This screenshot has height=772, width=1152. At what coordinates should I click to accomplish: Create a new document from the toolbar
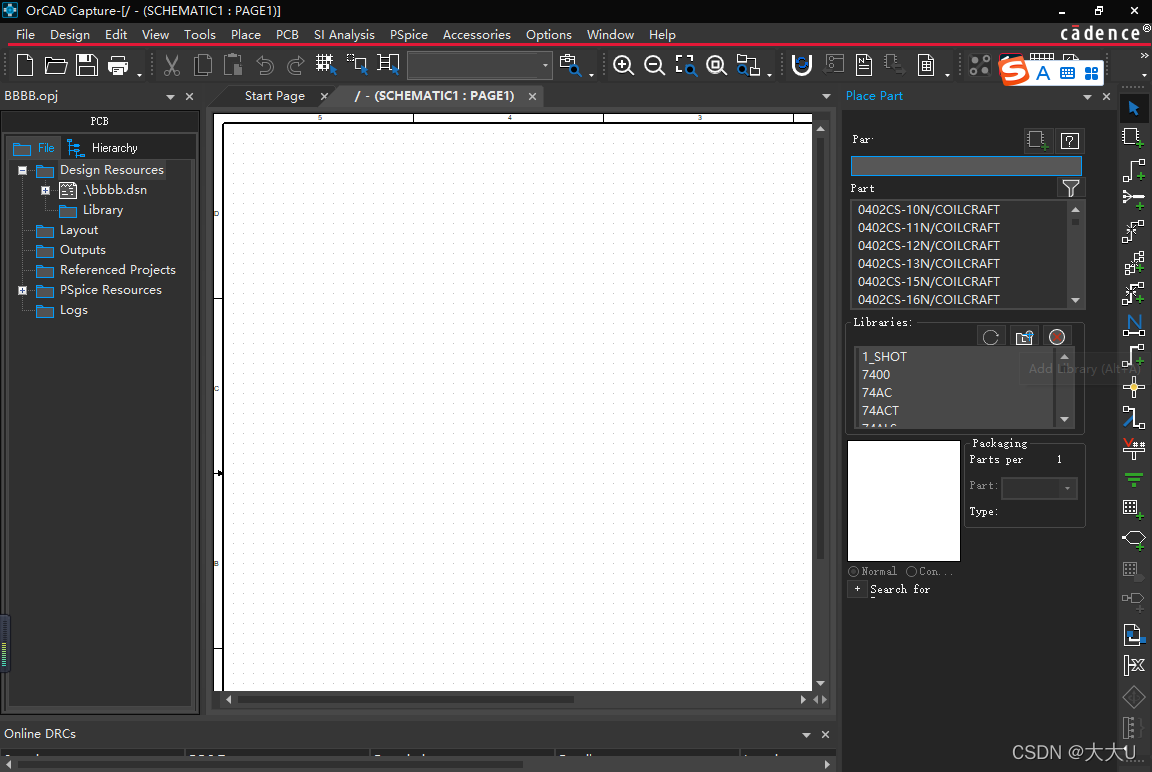tap(24, 65)
